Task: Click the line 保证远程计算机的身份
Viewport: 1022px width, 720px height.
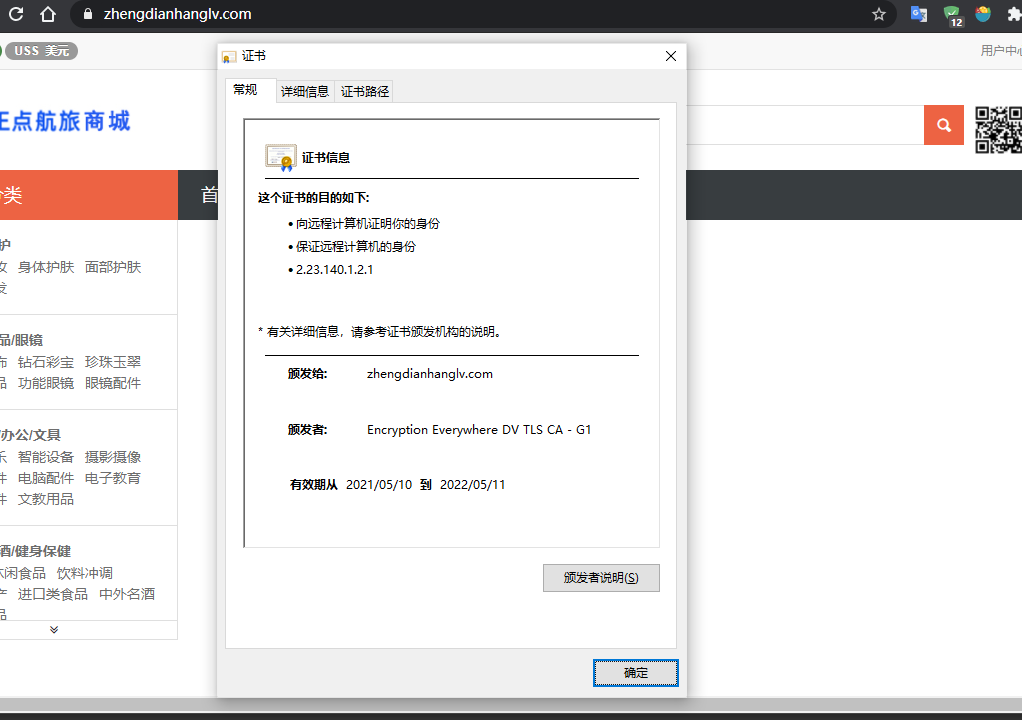Action: [356, 247]
